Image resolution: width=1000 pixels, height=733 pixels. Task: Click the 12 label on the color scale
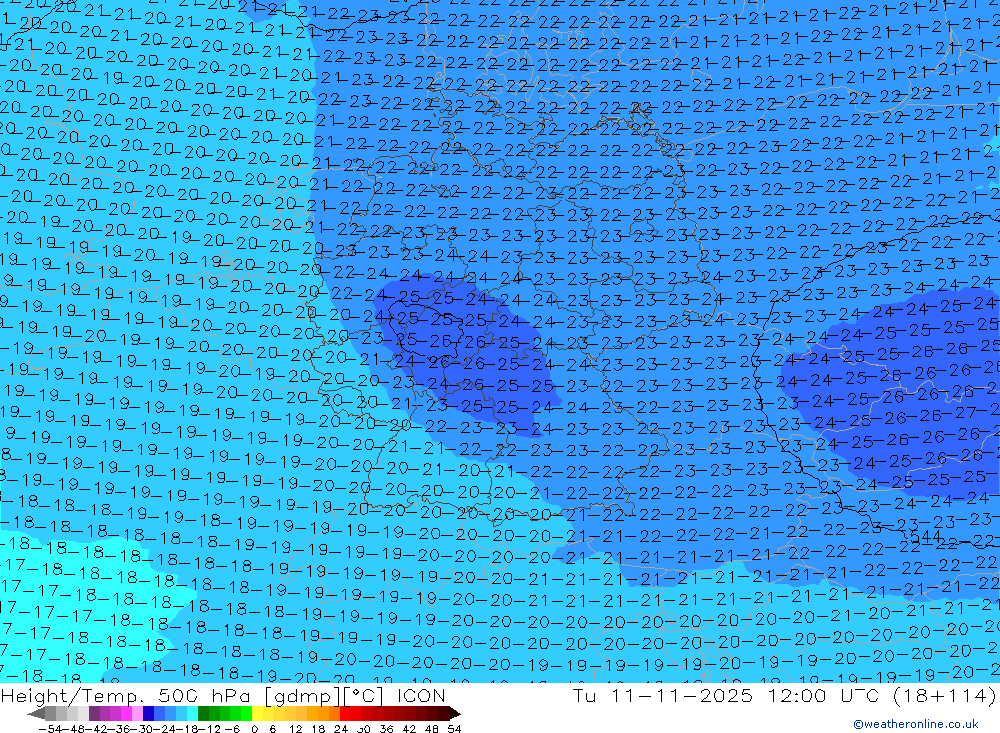295,729
